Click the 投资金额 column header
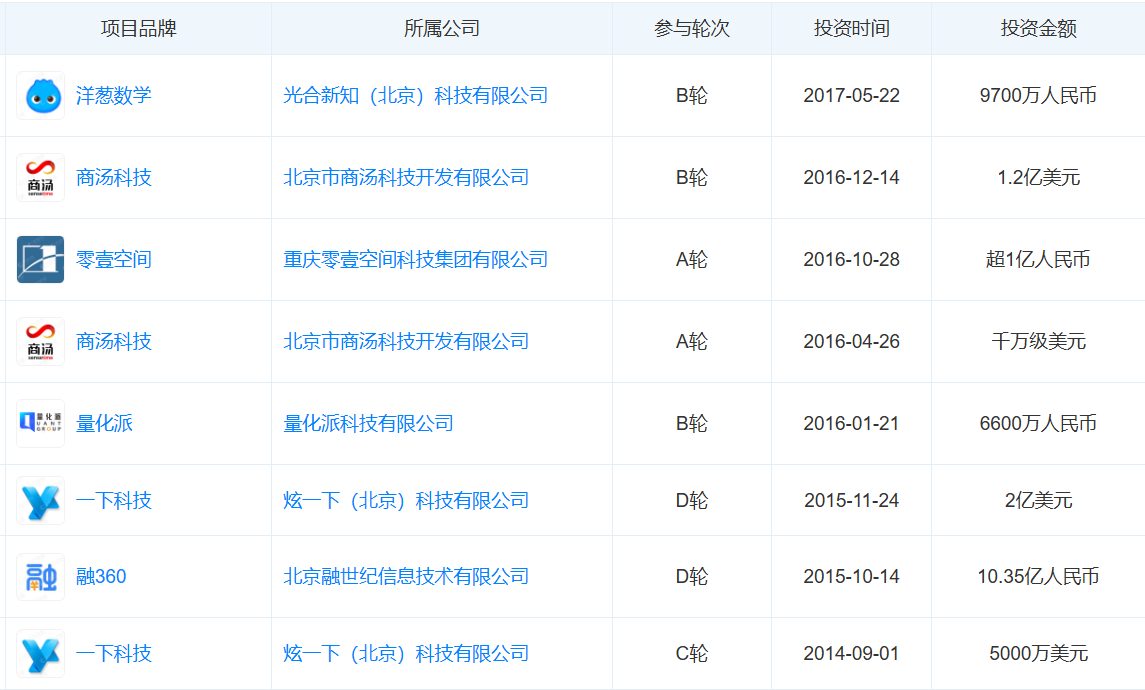The image size is (1145, 690). click(x=1038, y=28)
